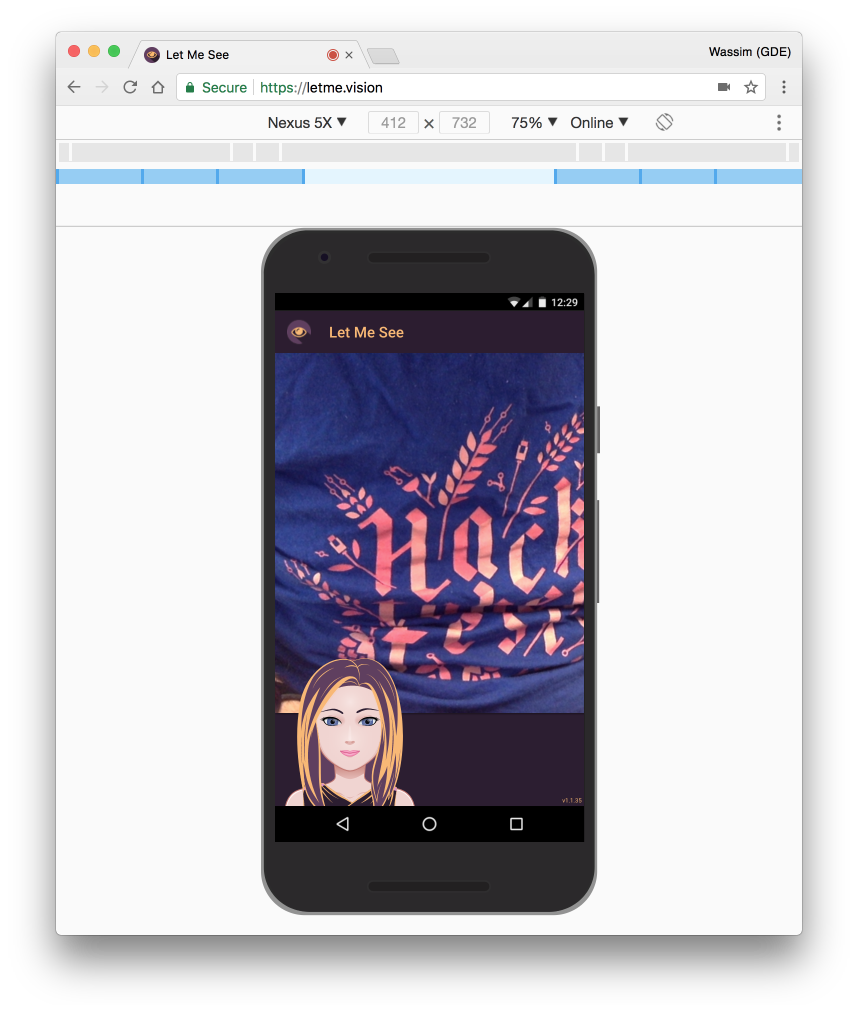
Task: Open the 75% zoom dropdown
Action: tap(534, 122)
